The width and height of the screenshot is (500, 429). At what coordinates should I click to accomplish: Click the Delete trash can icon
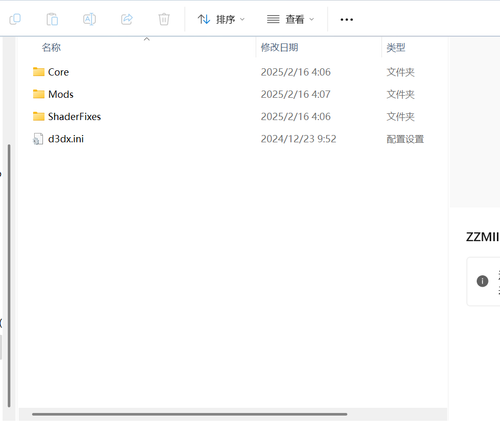[x=164, y=19]
